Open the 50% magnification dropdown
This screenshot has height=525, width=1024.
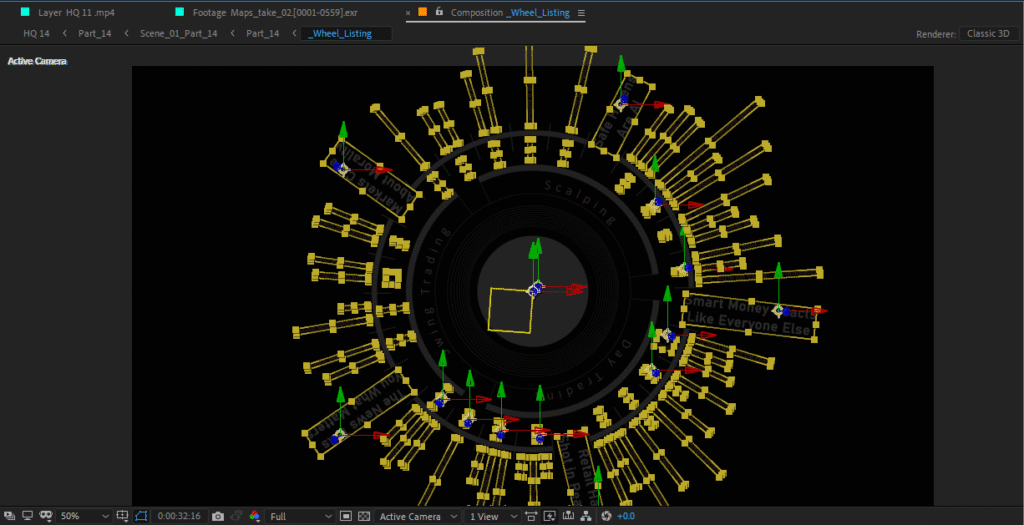(x=84, y=517)
